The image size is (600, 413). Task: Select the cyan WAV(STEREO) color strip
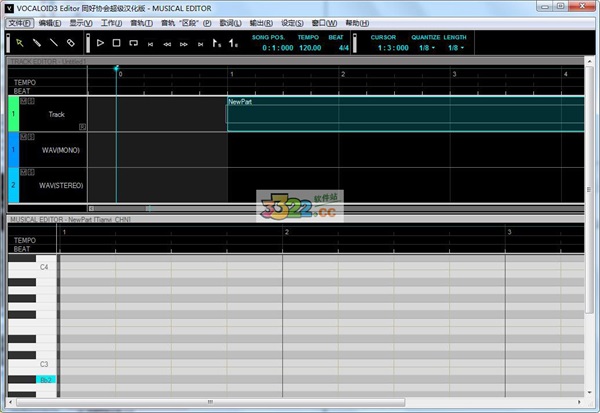(x=13, y=185)
